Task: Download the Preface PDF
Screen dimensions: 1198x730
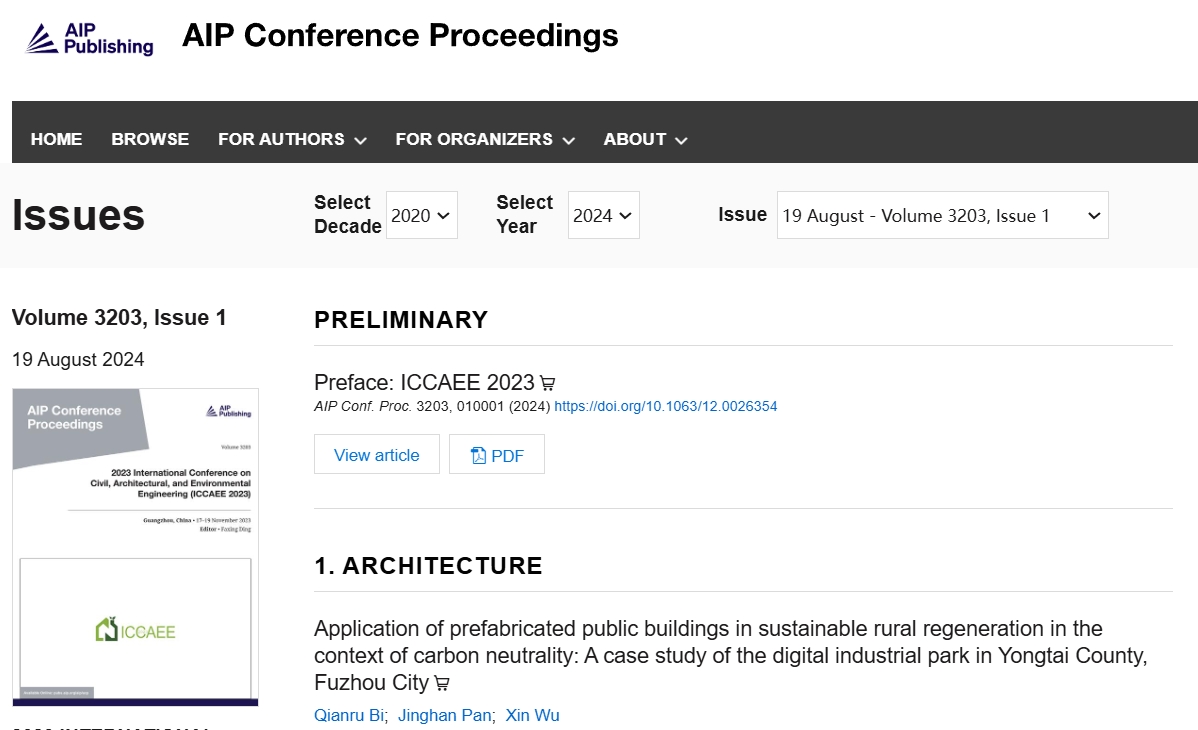Action: coord(497,455)
